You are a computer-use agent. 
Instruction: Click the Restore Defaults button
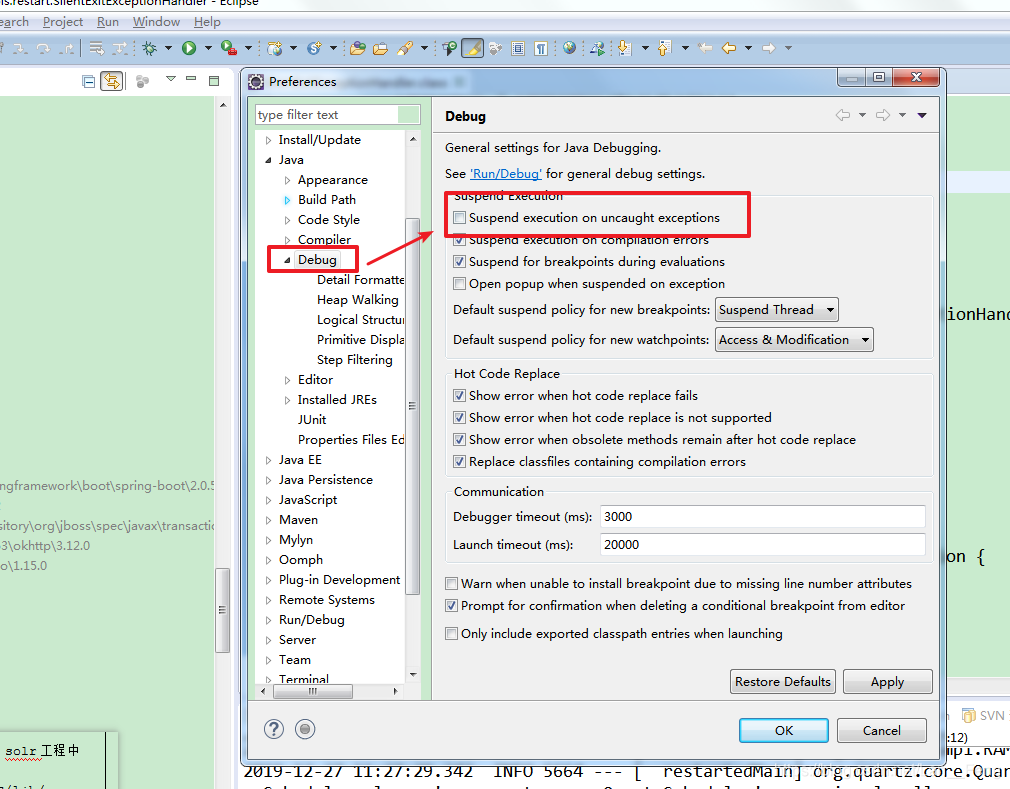pyautogui.click(x=782, y=681)
